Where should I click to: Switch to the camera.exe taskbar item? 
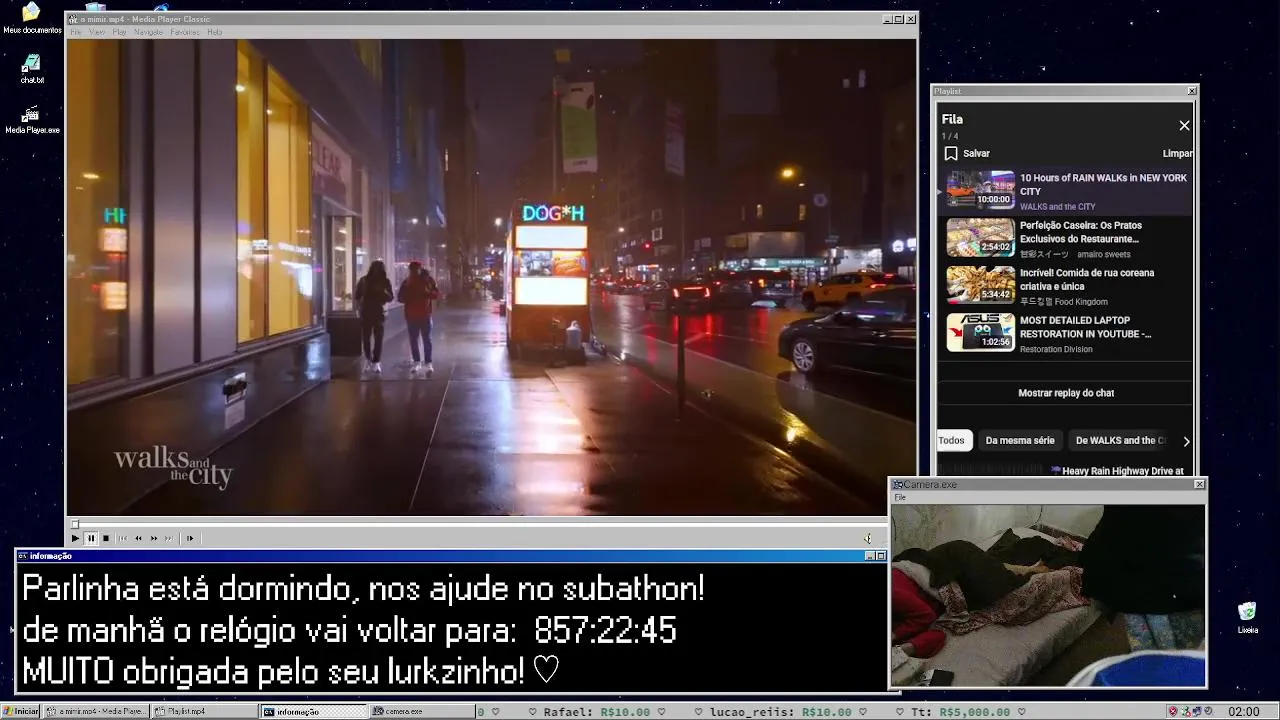click(422, 711)
